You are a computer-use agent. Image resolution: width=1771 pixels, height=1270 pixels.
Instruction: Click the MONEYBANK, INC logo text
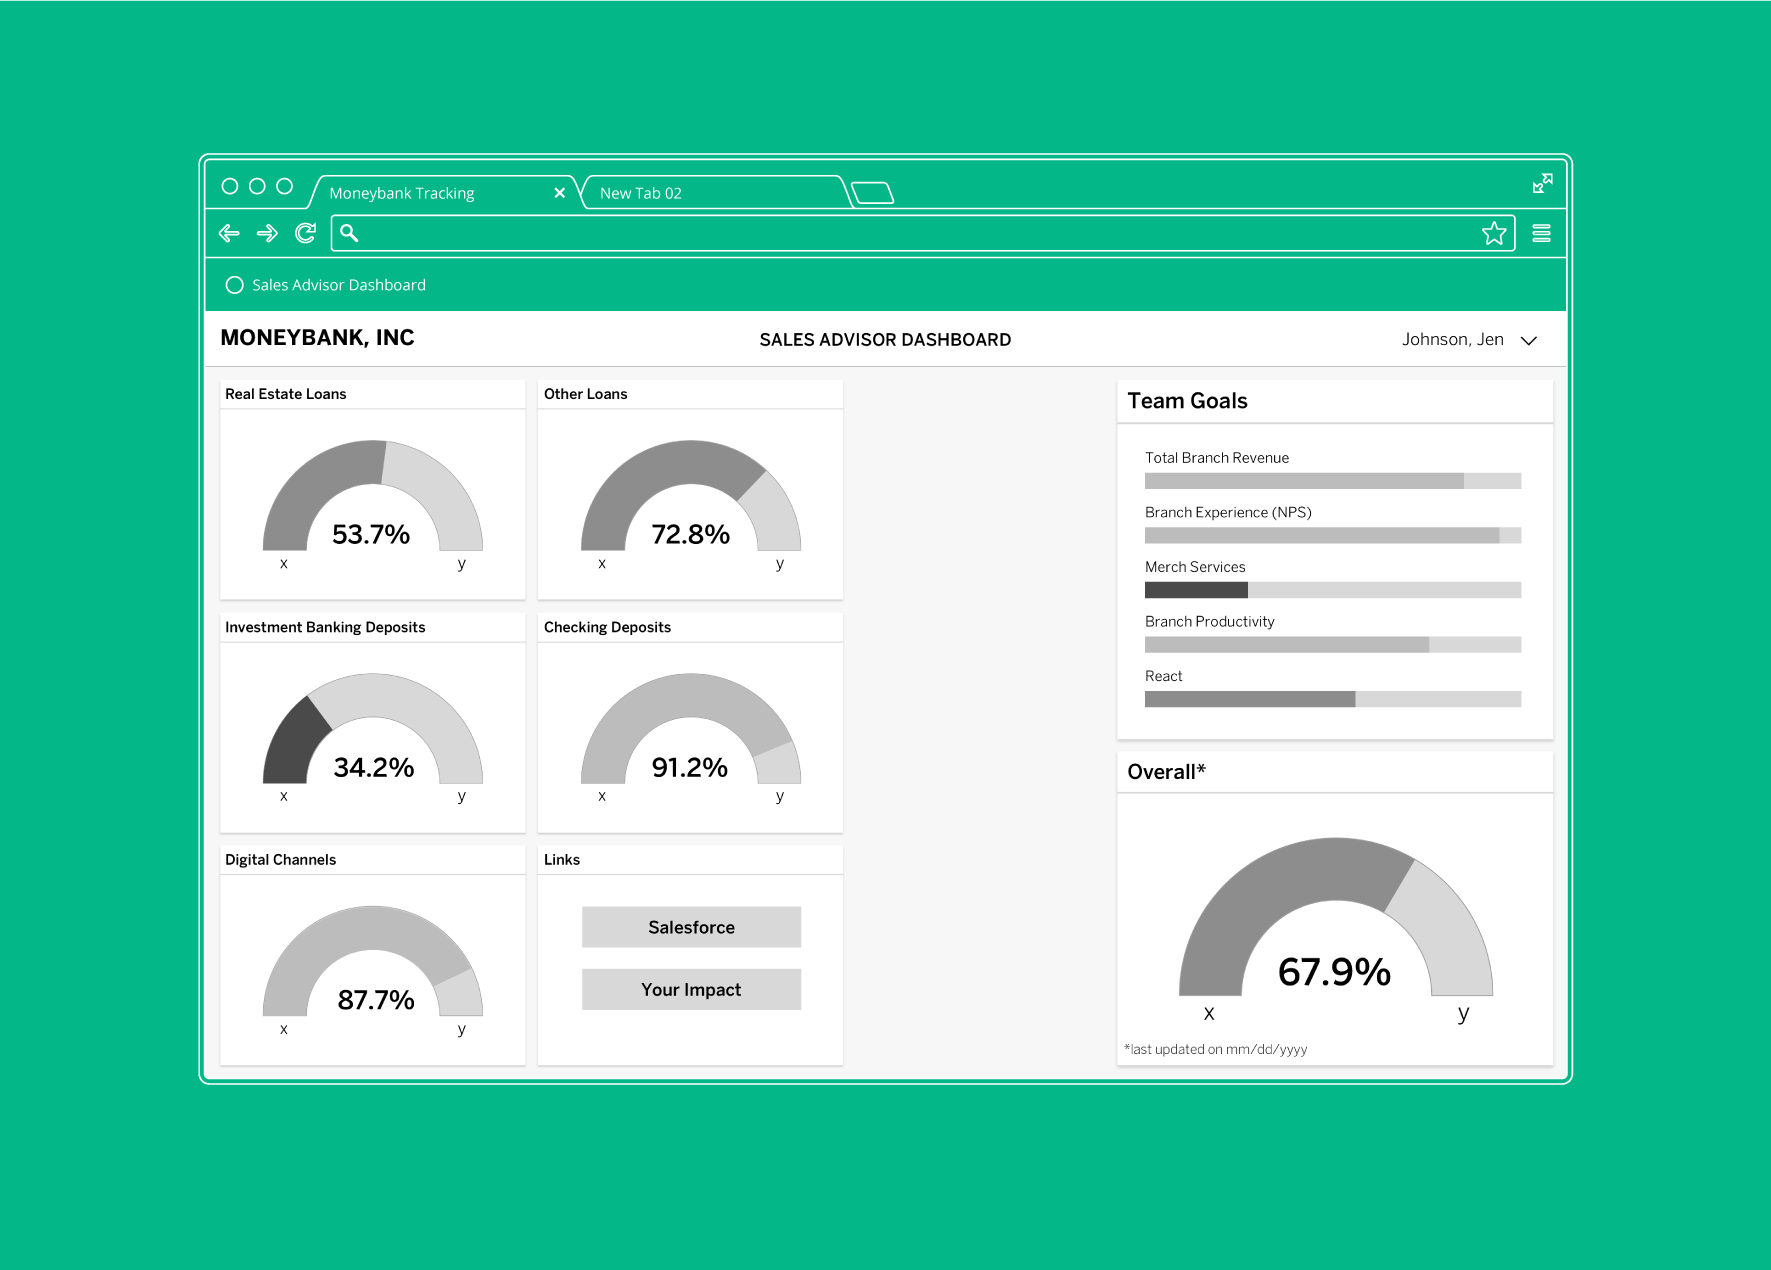(317, 338)
